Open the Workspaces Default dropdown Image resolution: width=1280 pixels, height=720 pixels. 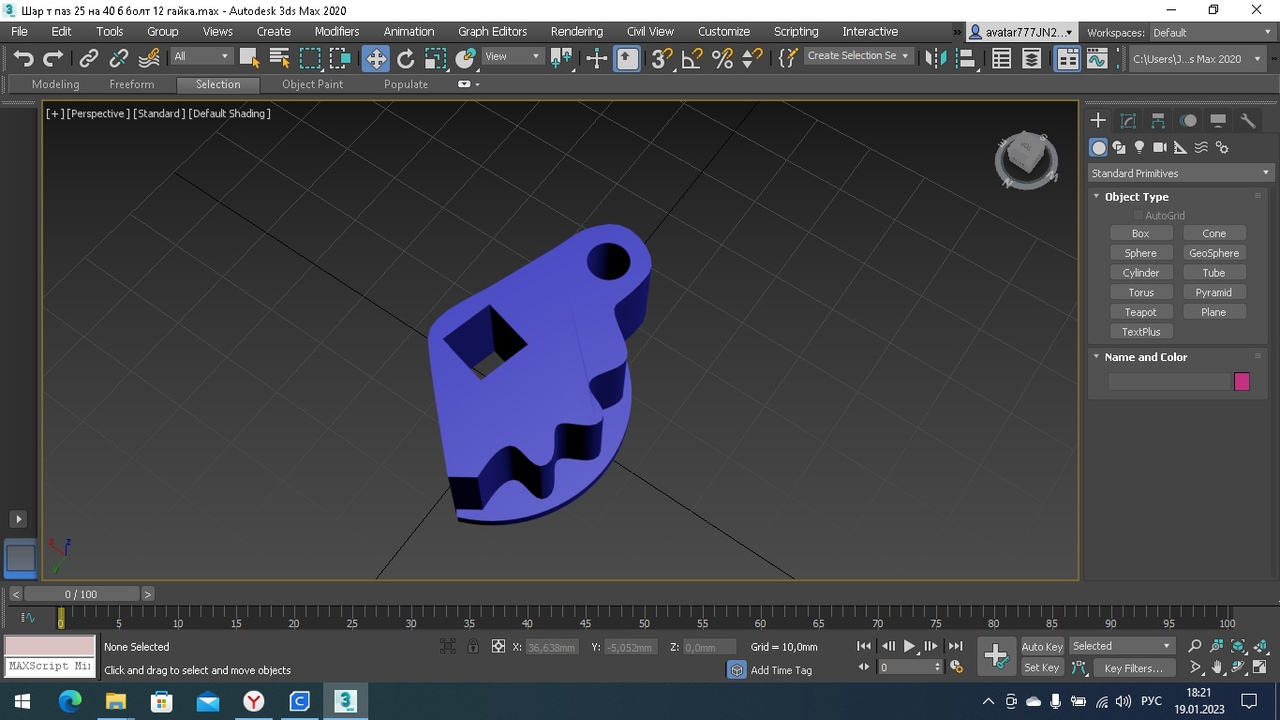1211,32
